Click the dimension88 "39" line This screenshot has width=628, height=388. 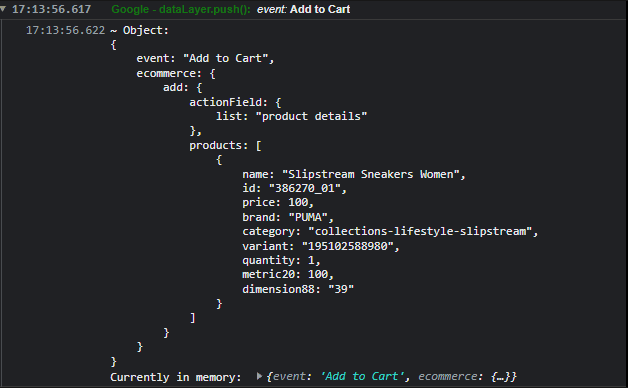tap(298, 289)
